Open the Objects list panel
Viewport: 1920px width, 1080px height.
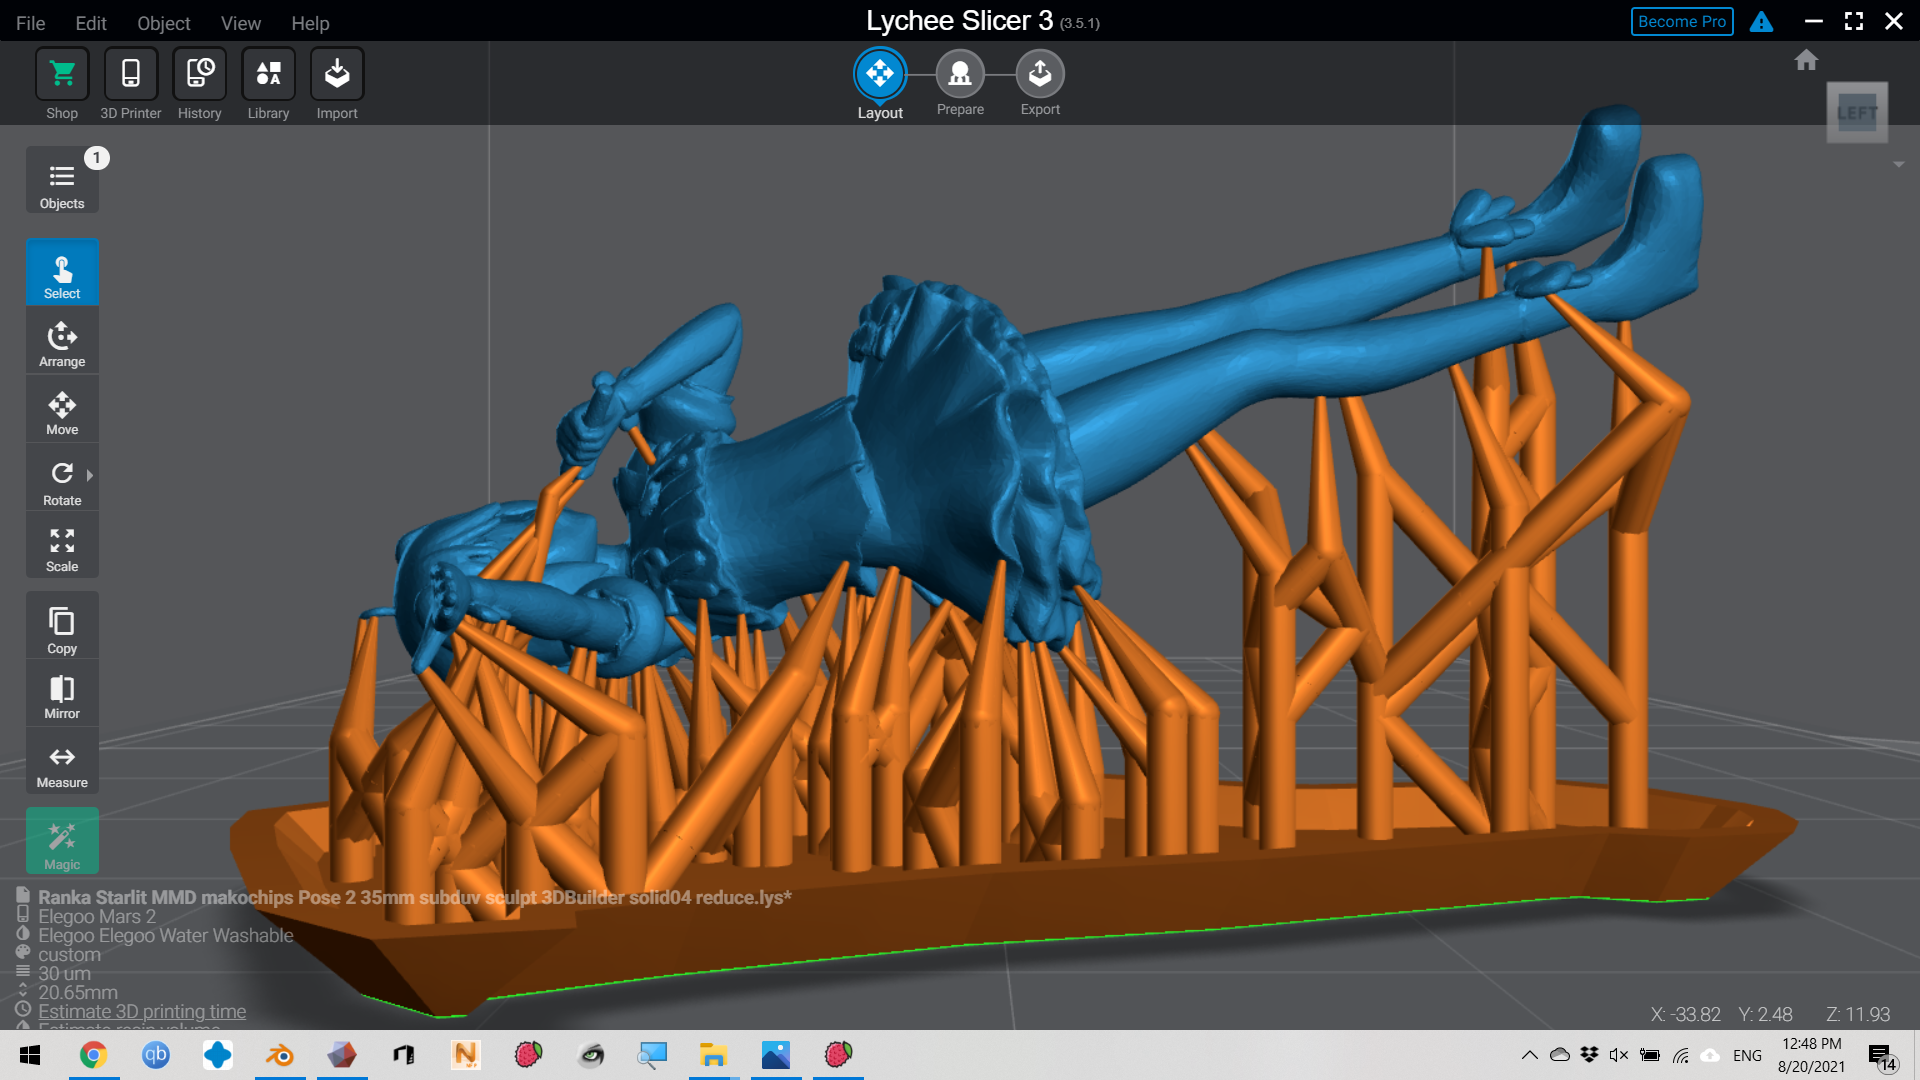coord(62,182)
